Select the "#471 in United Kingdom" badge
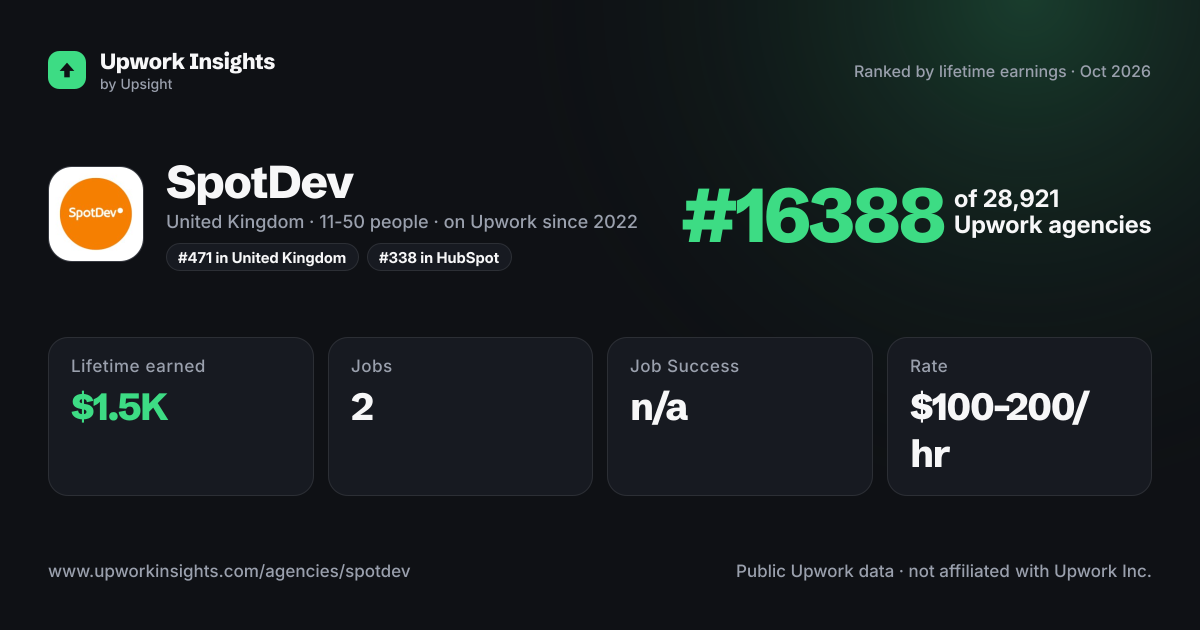This screenshot has height=630, width=1200. (262, 258)
